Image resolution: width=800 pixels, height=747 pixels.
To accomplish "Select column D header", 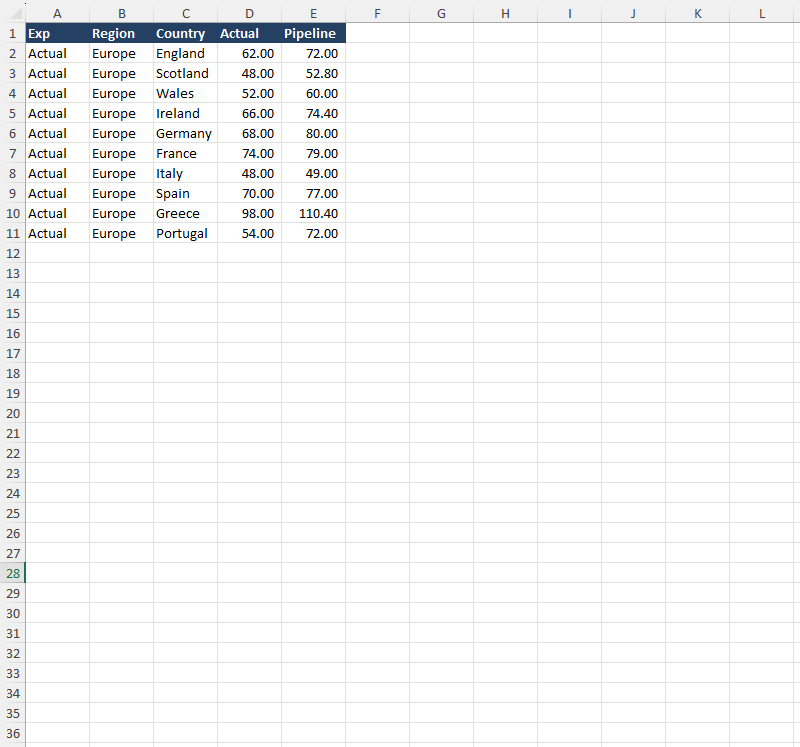I will (249, 14).
